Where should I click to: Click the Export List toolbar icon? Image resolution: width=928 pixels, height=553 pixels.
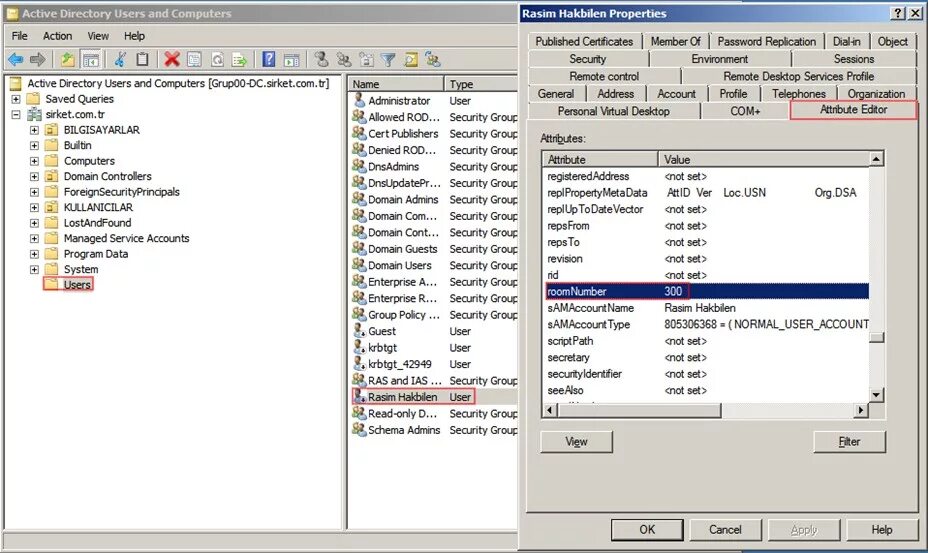tap(239, 59)
